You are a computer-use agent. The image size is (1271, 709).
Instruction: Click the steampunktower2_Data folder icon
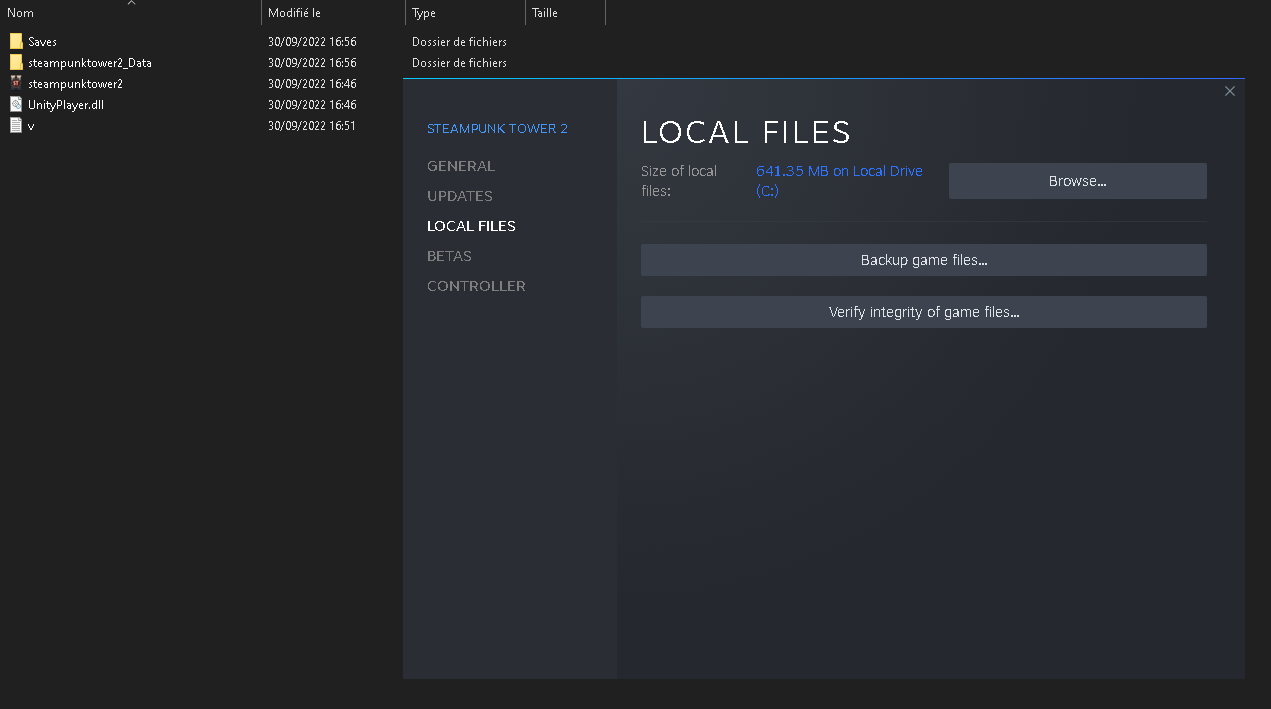click(16, 63)
